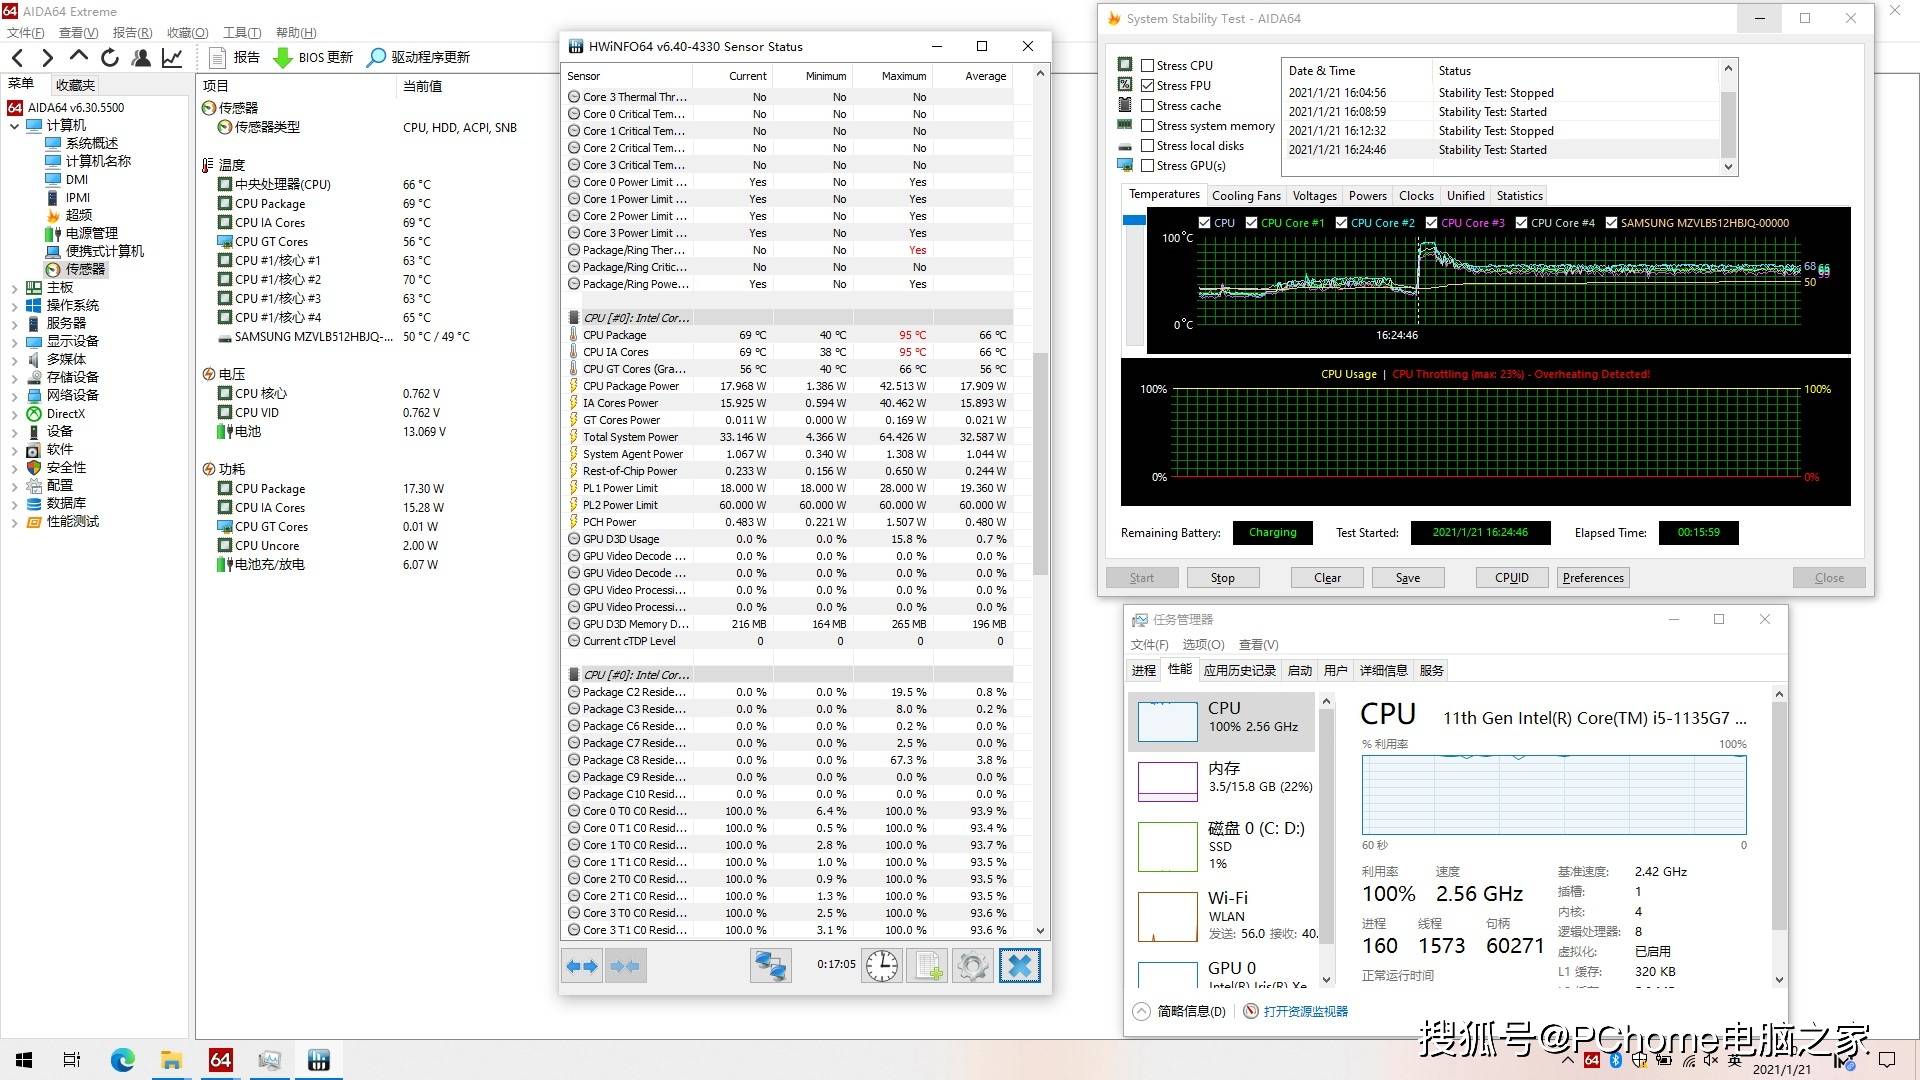1920x1080 pixels.
Task: Open Windows Start menu
Action: (x=24, y=1060)
